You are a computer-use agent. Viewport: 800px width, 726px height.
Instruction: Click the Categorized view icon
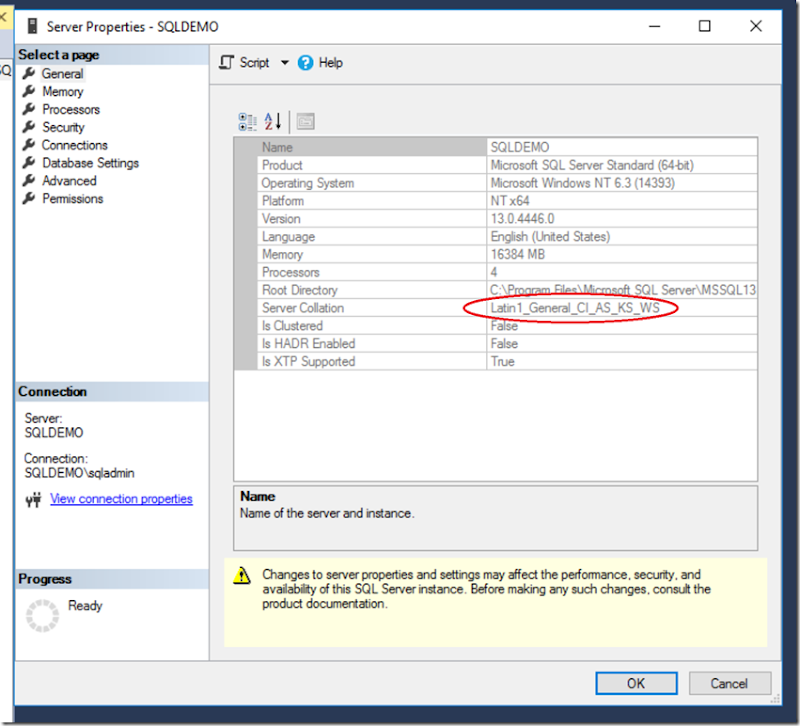248,121
